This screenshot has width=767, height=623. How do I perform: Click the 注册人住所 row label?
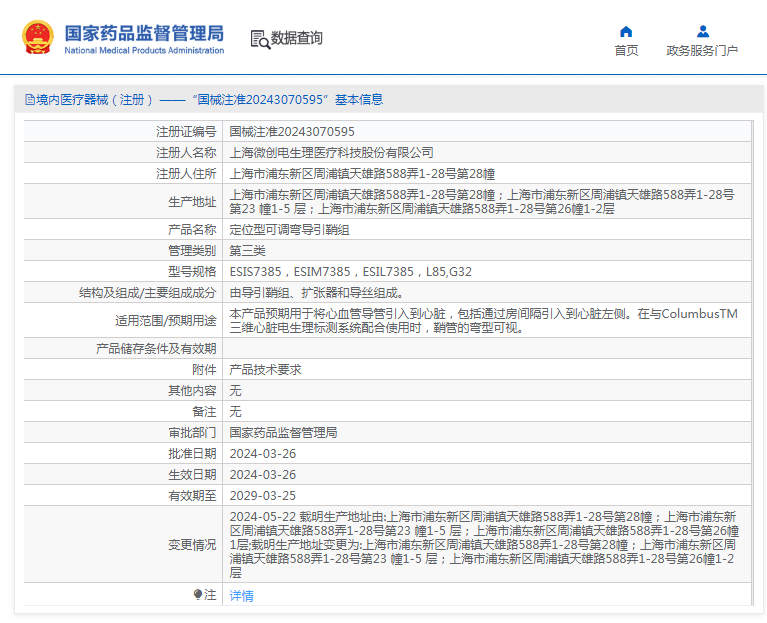click(x=186, y=174)
